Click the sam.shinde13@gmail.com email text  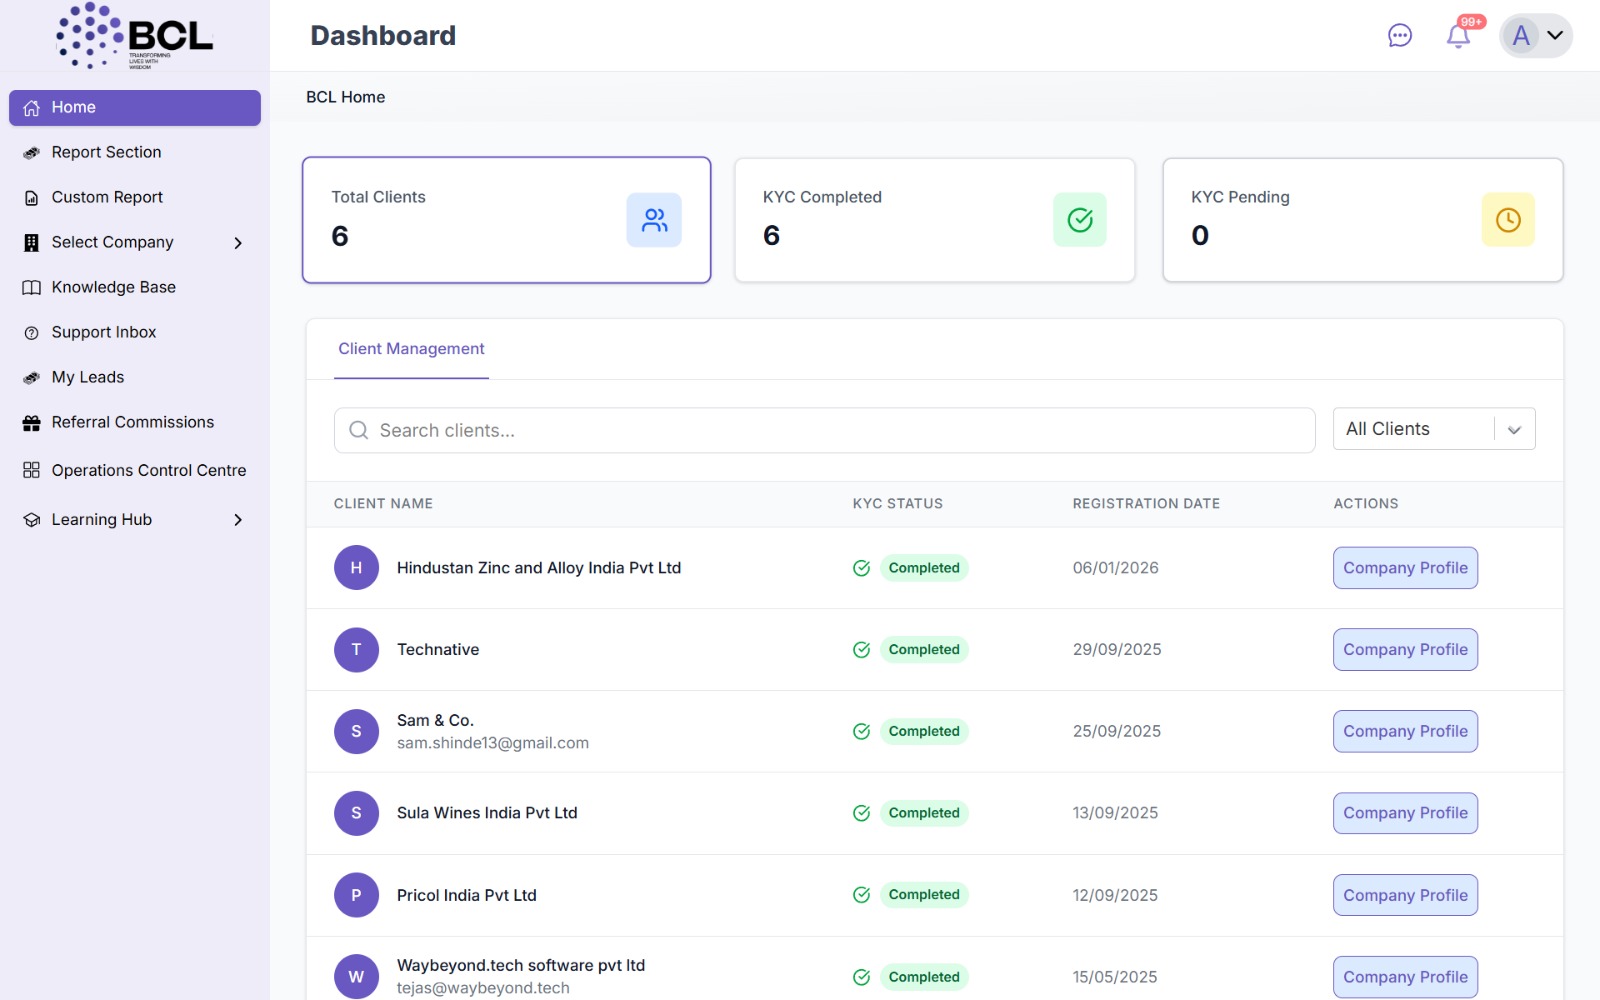click(x=493, y=743)
